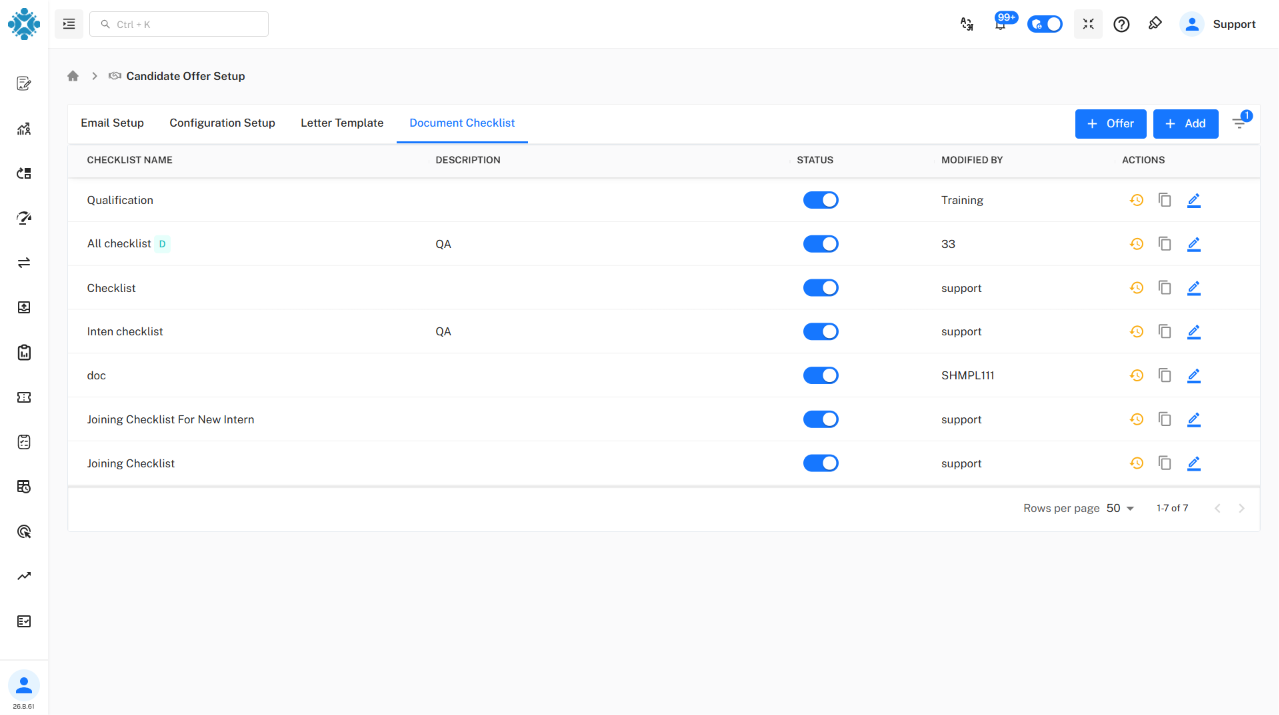Select the Document Checklist tab

point(462,123)
